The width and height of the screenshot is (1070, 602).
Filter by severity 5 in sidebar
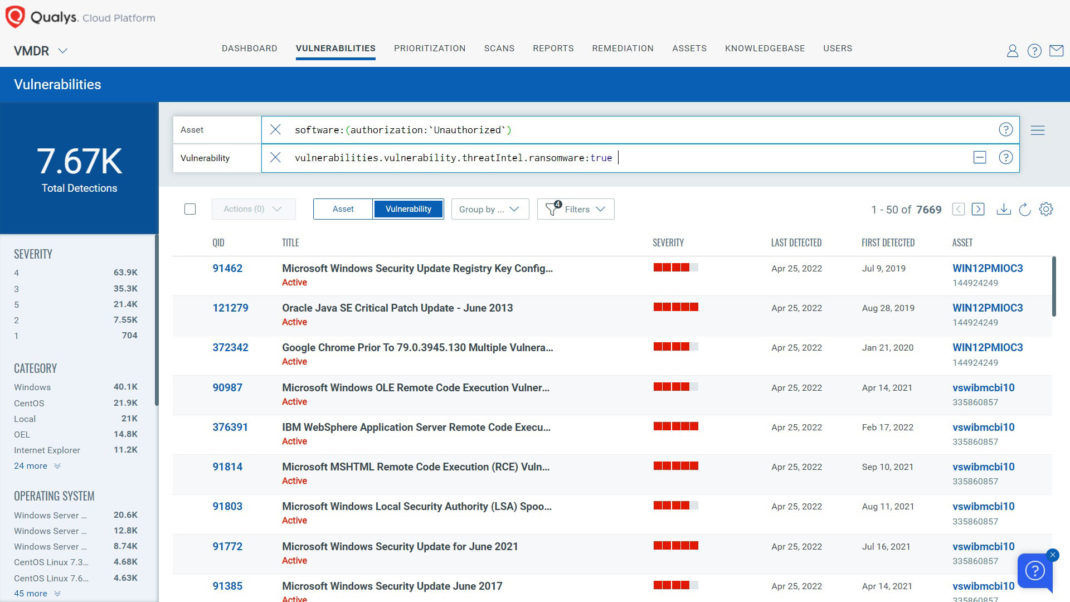tap(75, 304)
